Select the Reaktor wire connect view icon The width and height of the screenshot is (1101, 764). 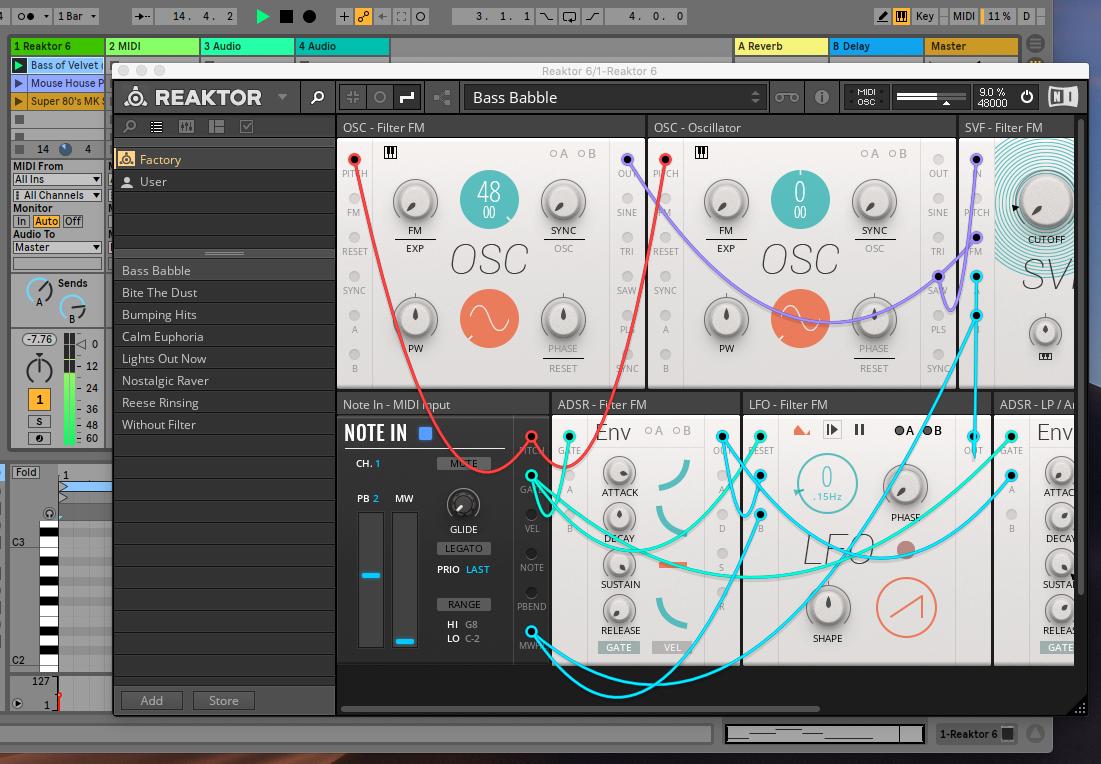click(407, 98)
